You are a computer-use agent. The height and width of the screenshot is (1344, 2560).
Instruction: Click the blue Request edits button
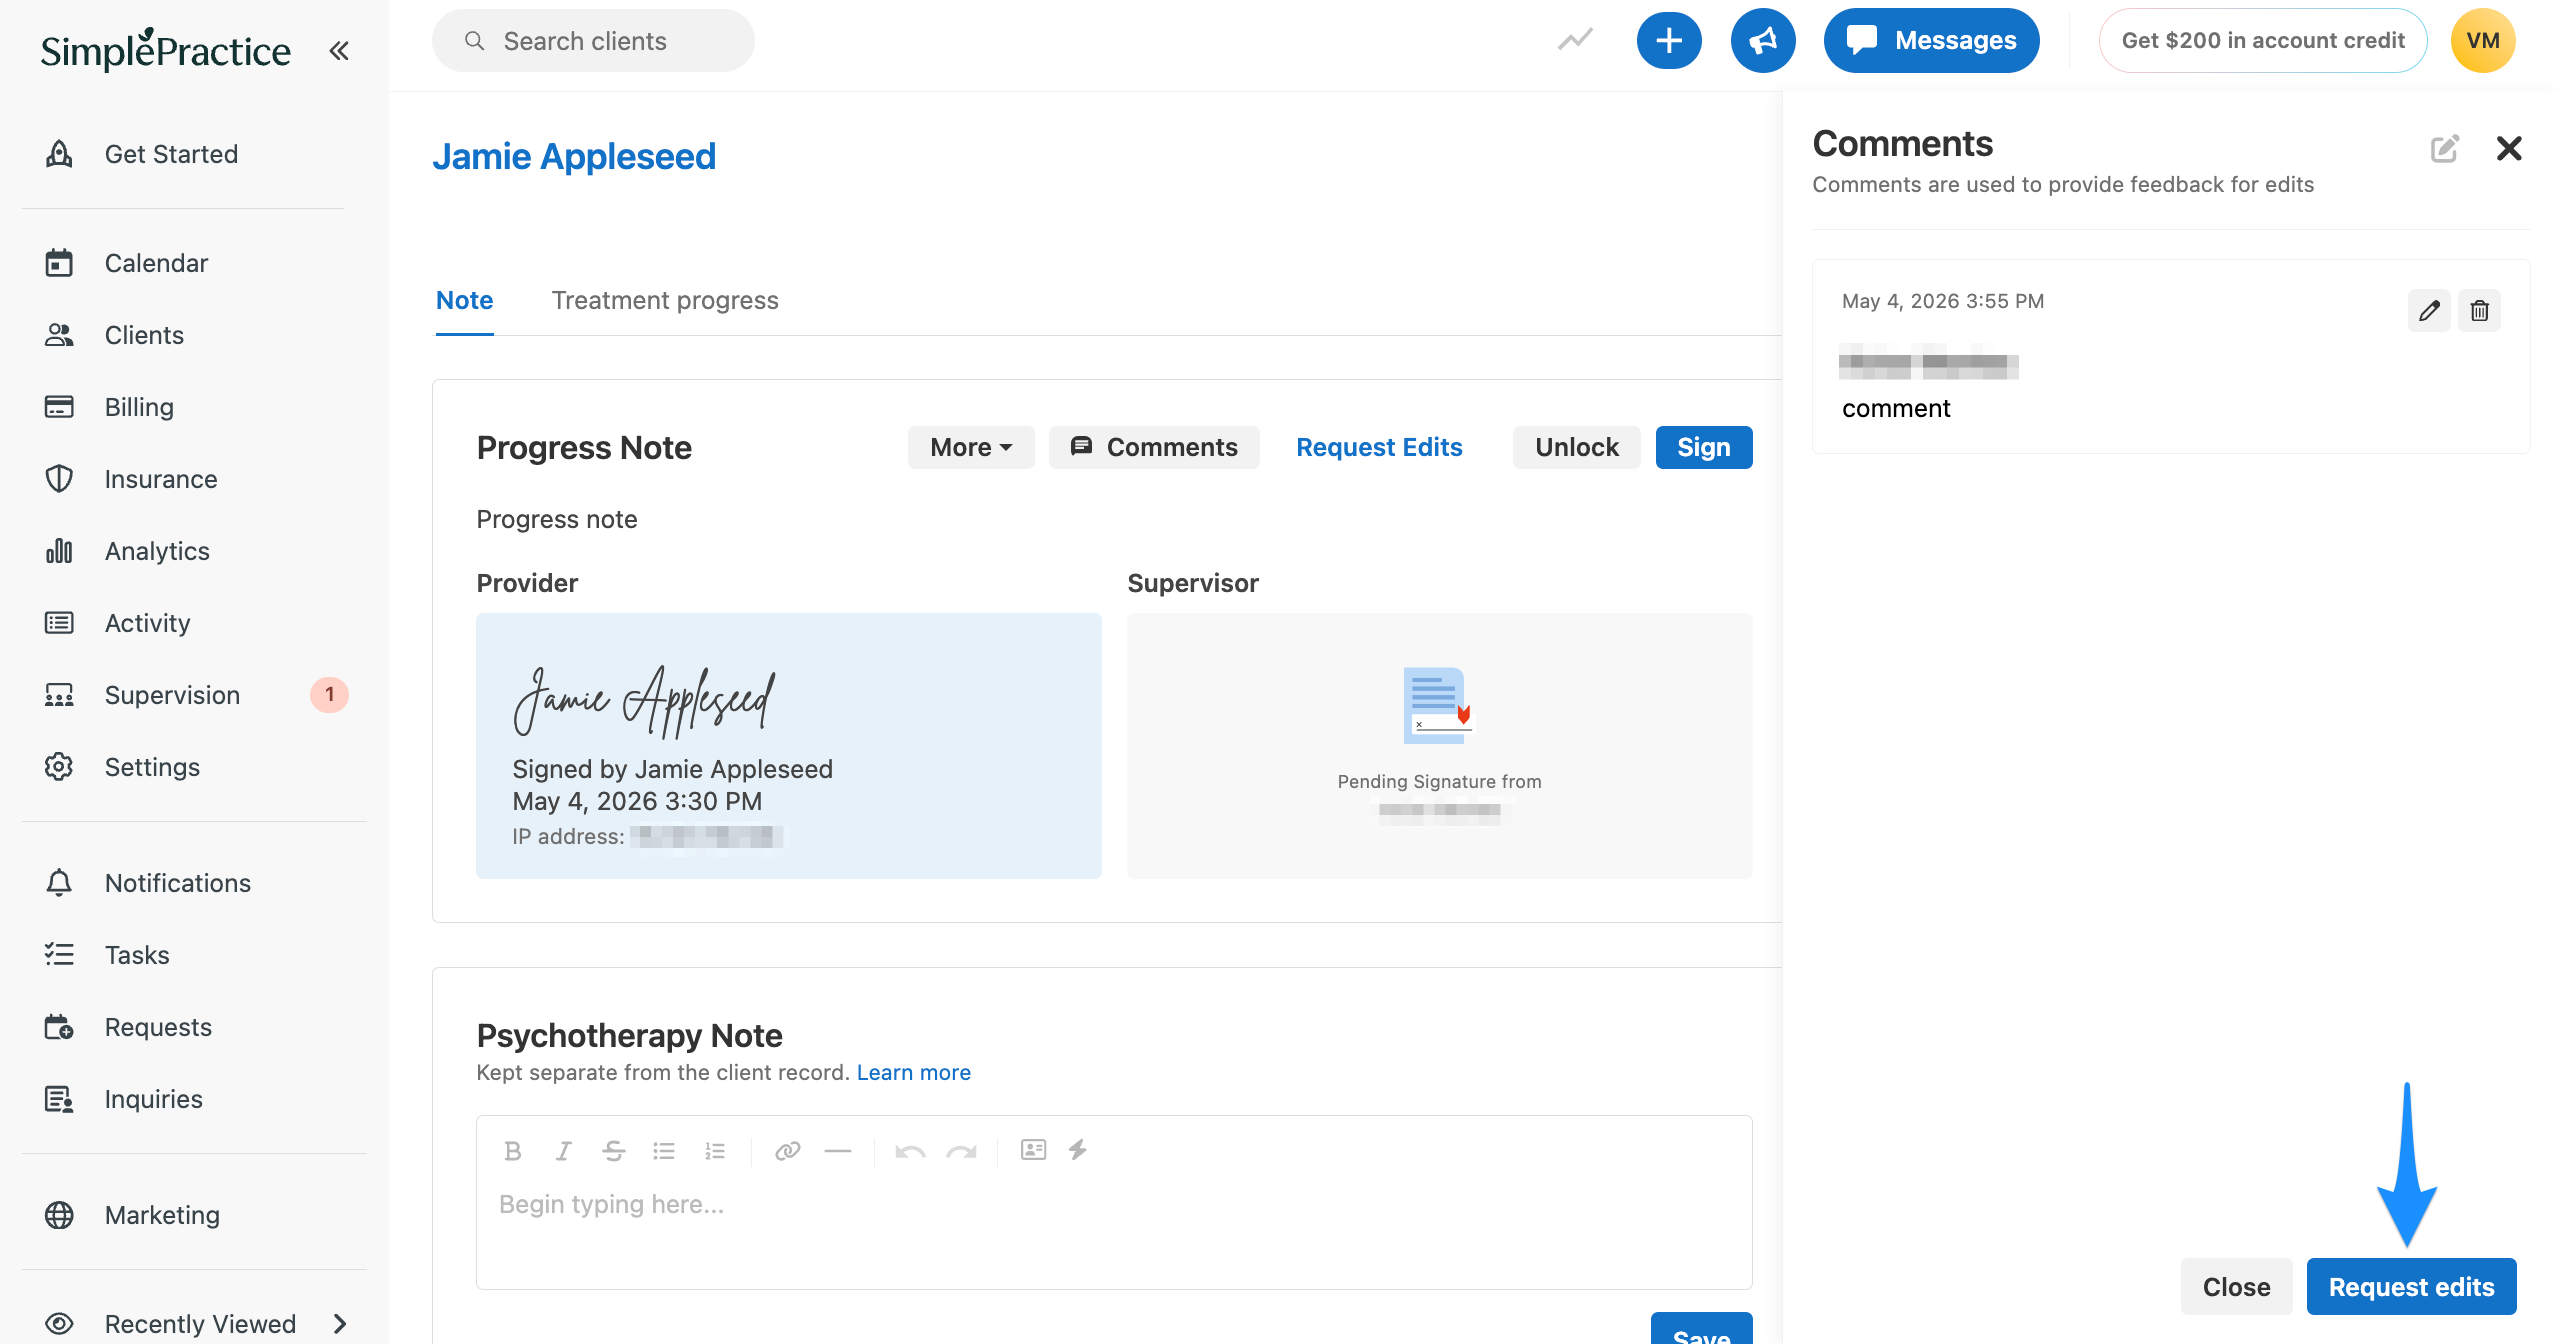(2411, 1287)
